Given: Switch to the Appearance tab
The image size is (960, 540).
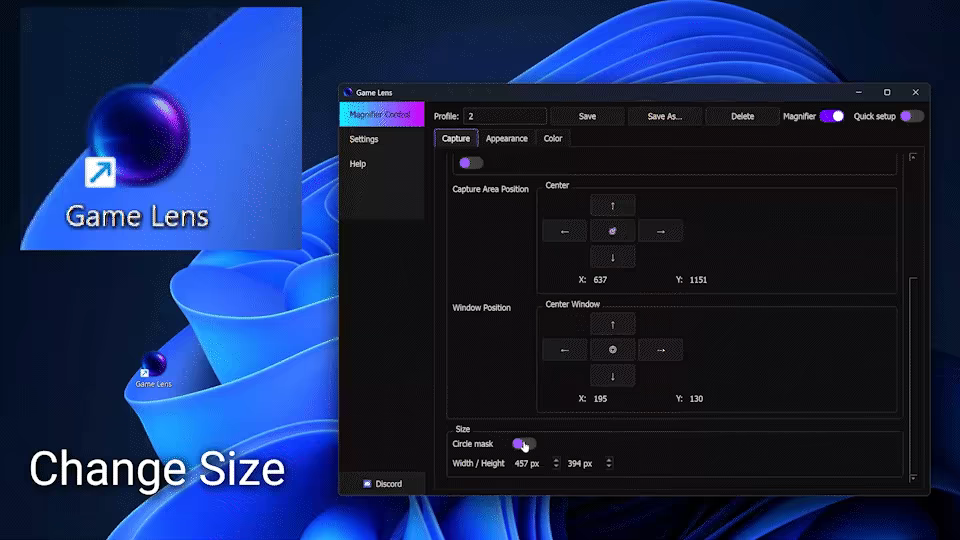Looking at the screenshot, I should coord(506,138).
